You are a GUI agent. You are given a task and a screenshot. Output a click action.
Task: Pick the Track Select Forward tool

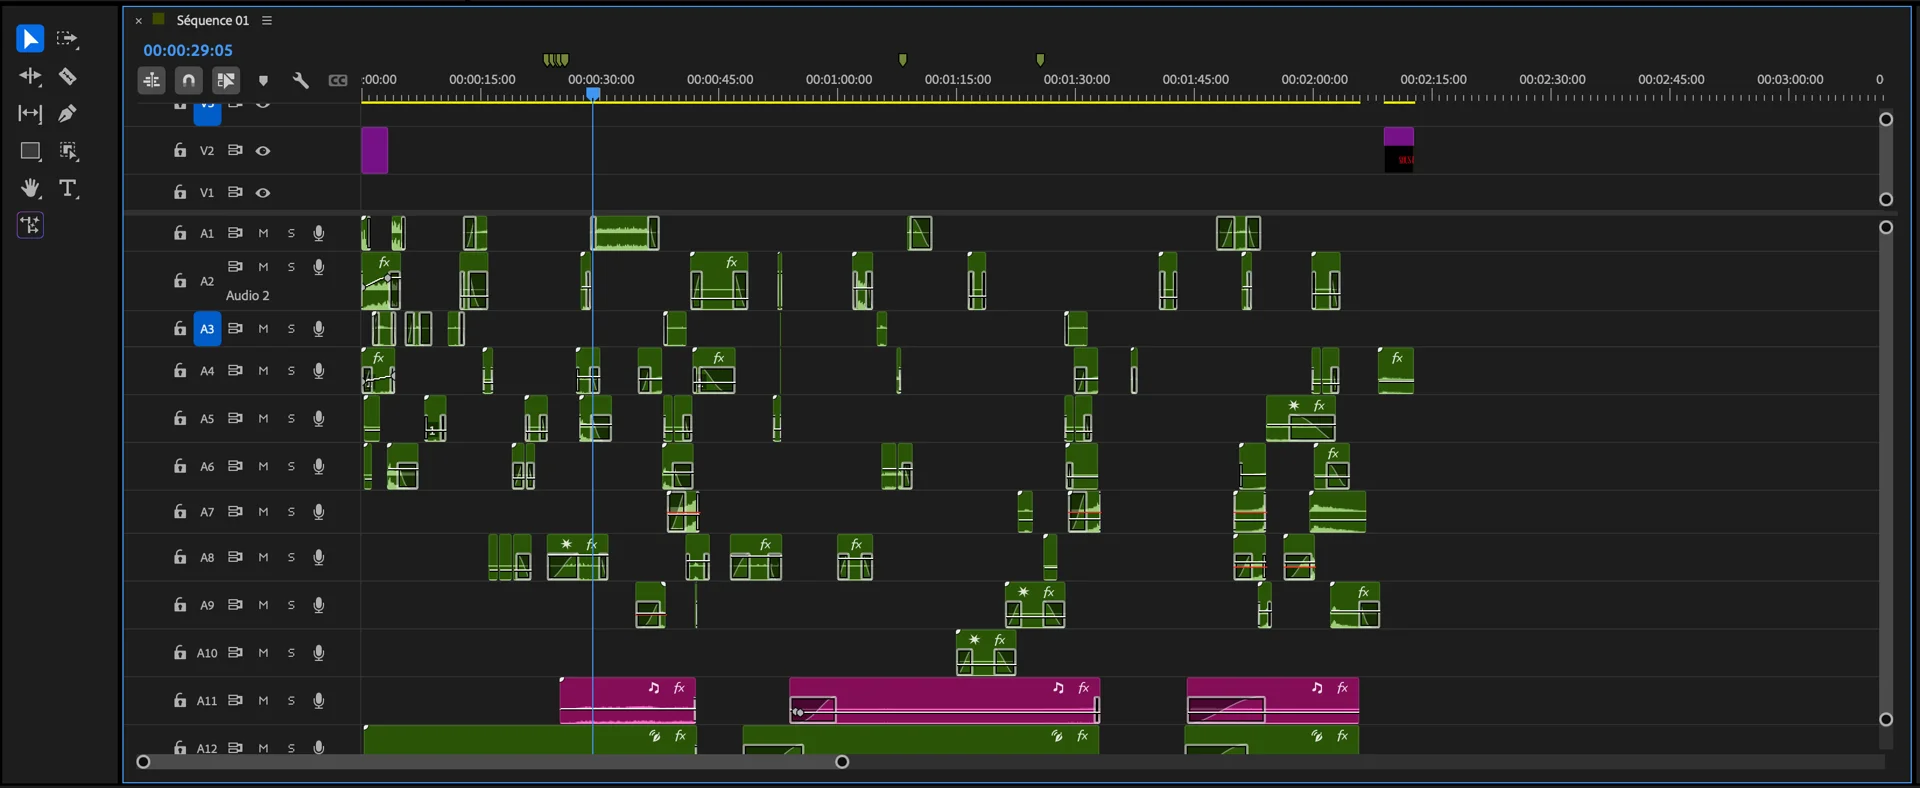point(67,39)
